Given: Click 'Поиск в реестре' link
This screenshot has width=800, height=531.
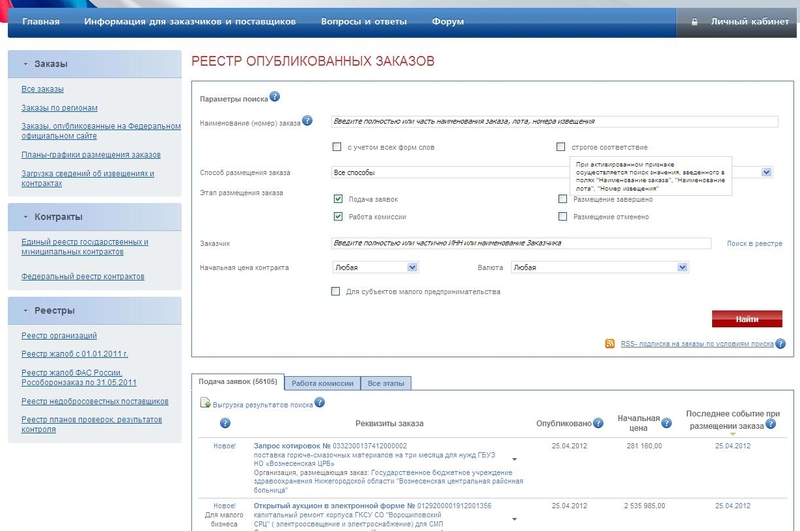Looking at the screenshot, I should point(755,244).
